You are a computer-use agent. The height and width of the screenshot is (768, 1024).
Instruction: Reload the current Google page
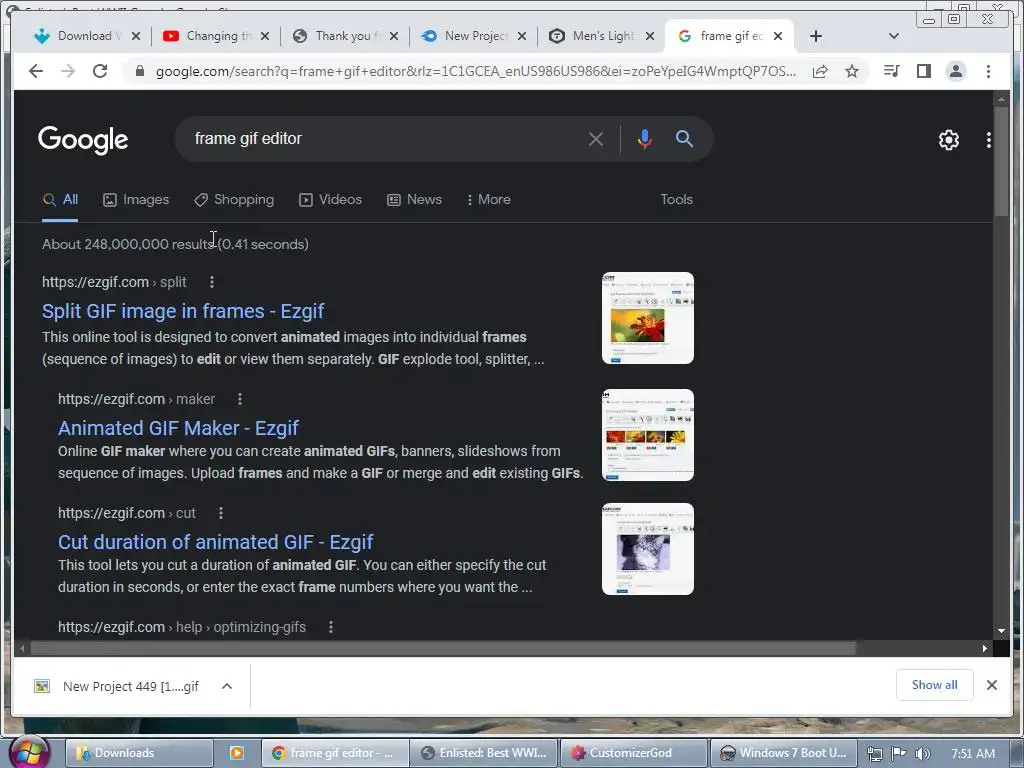tap(100, 71)
